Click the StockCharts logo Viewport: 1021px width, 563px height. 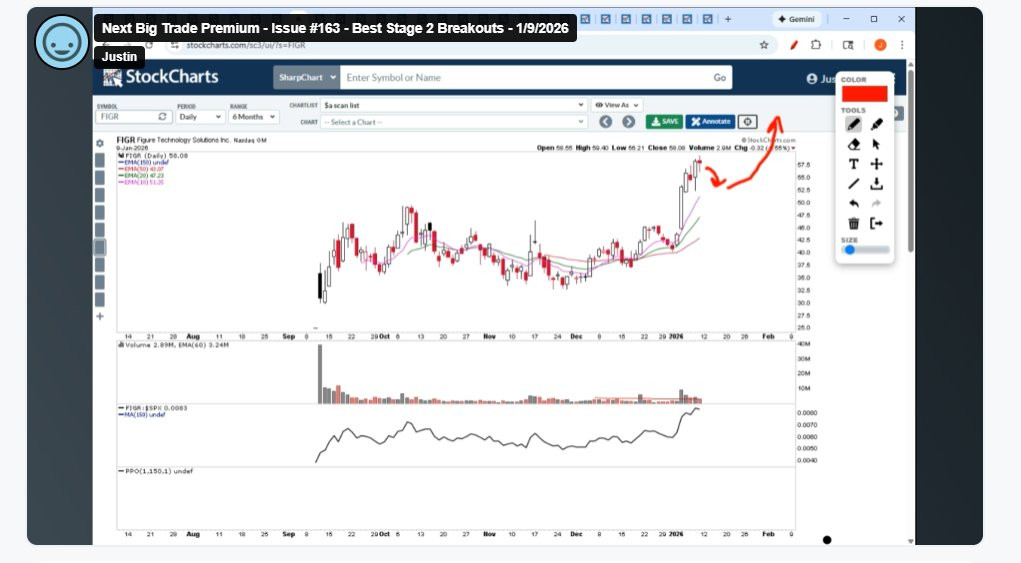coord(161,77)
